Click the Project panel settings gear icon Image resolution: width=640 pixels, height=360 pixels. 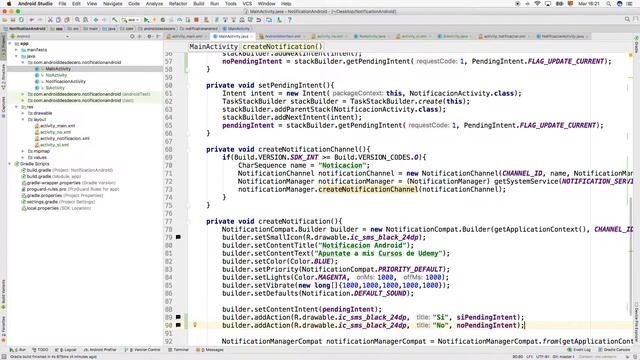149,36
